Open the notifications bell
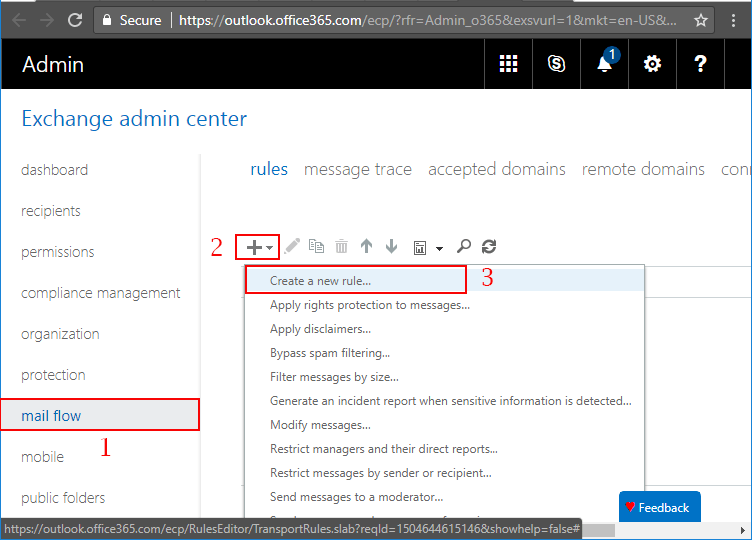The height and width of the screenshot is (540, 752). pos(604,64)
